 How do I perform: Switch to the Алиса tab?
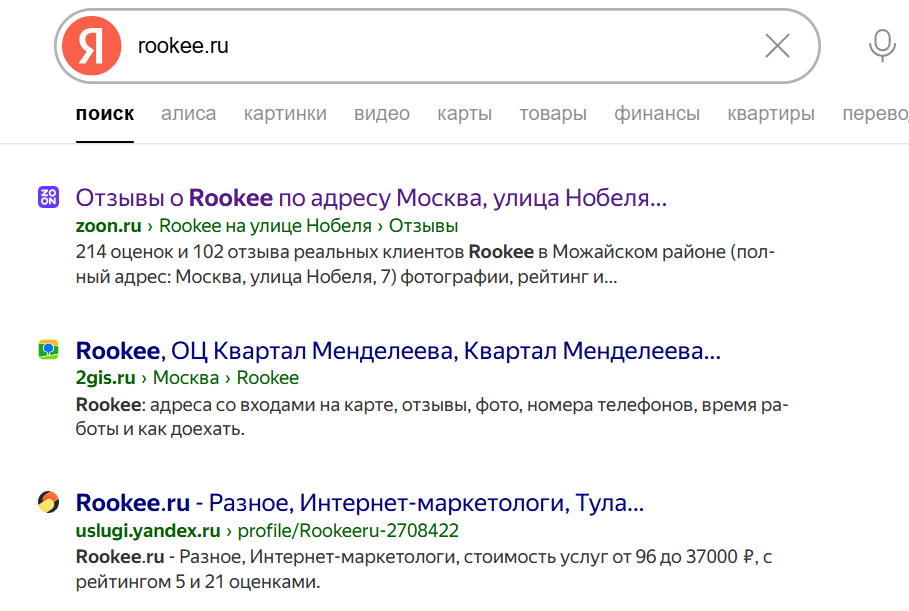coord(188,114)
